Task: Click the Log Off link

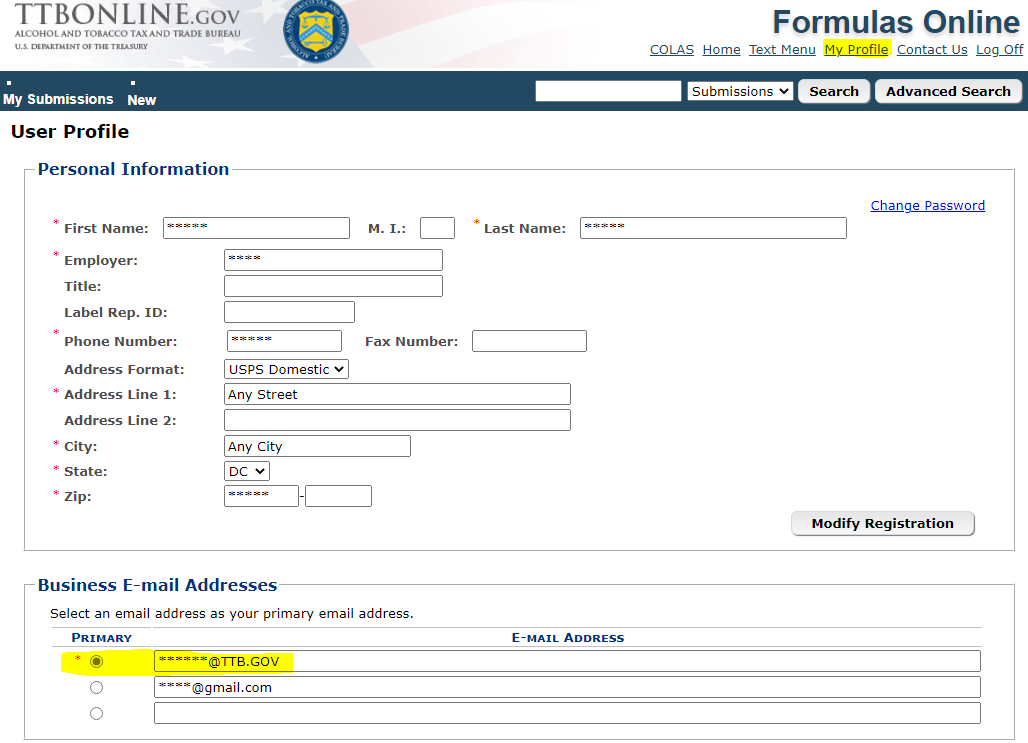Action: point(999,50)
